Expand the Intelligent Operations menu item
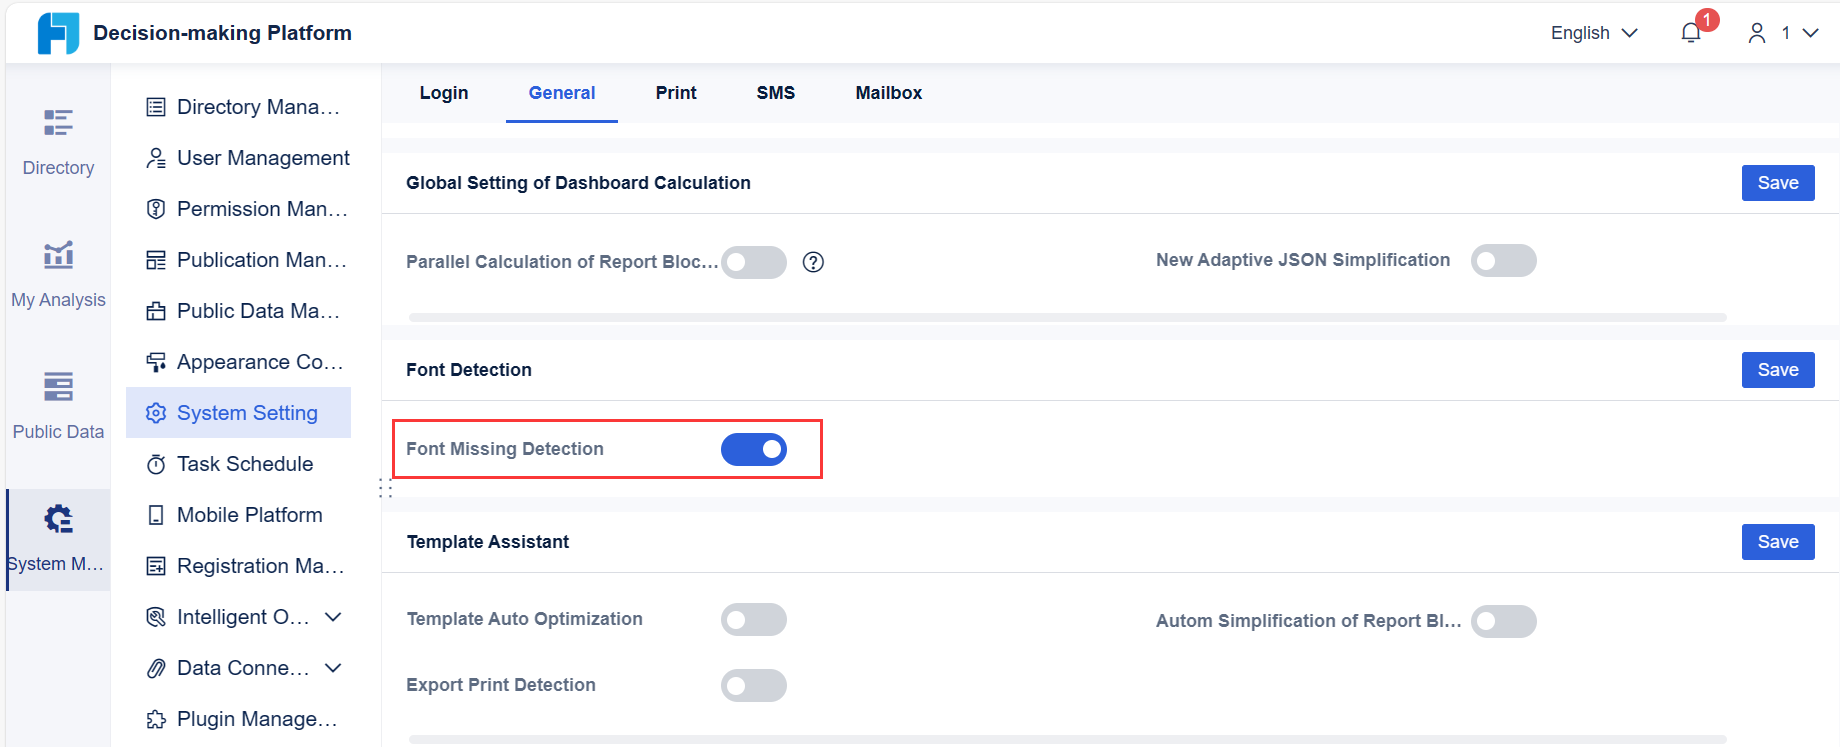1840x747 pixels. click(x=333, y=616)
